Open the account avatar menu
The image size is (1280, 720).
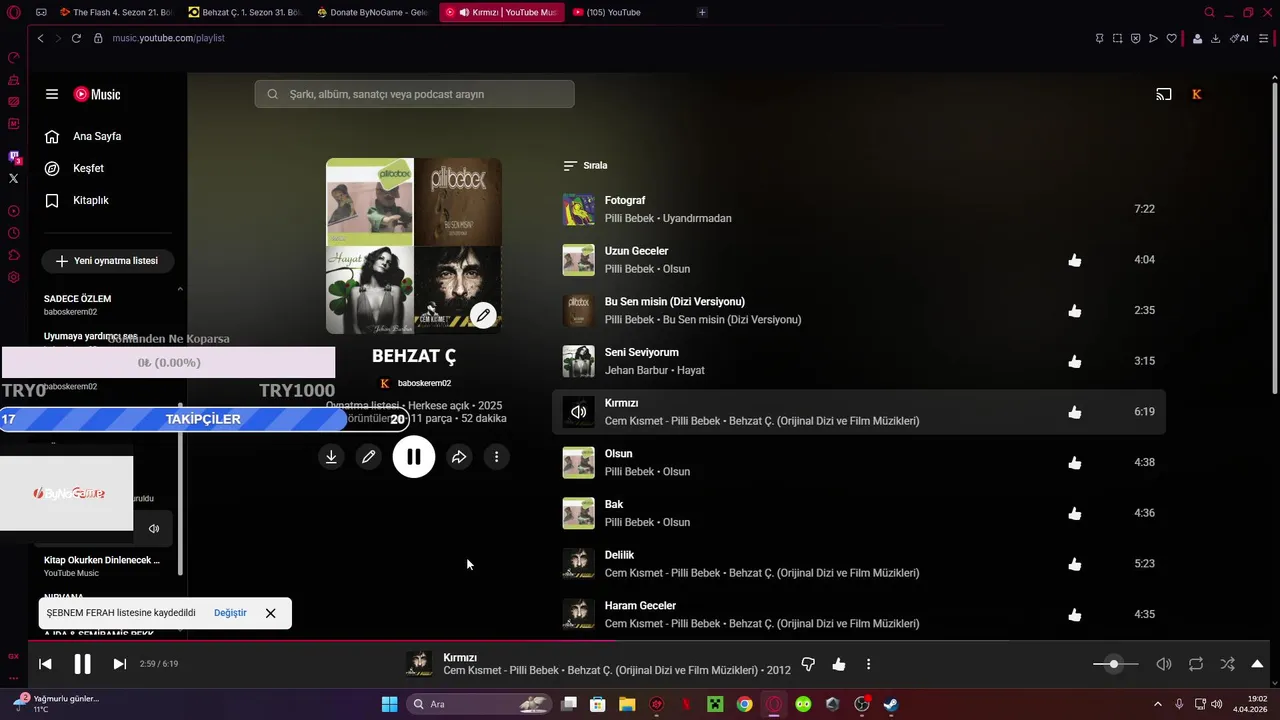pyautogui.click(x=1197, y=94)
